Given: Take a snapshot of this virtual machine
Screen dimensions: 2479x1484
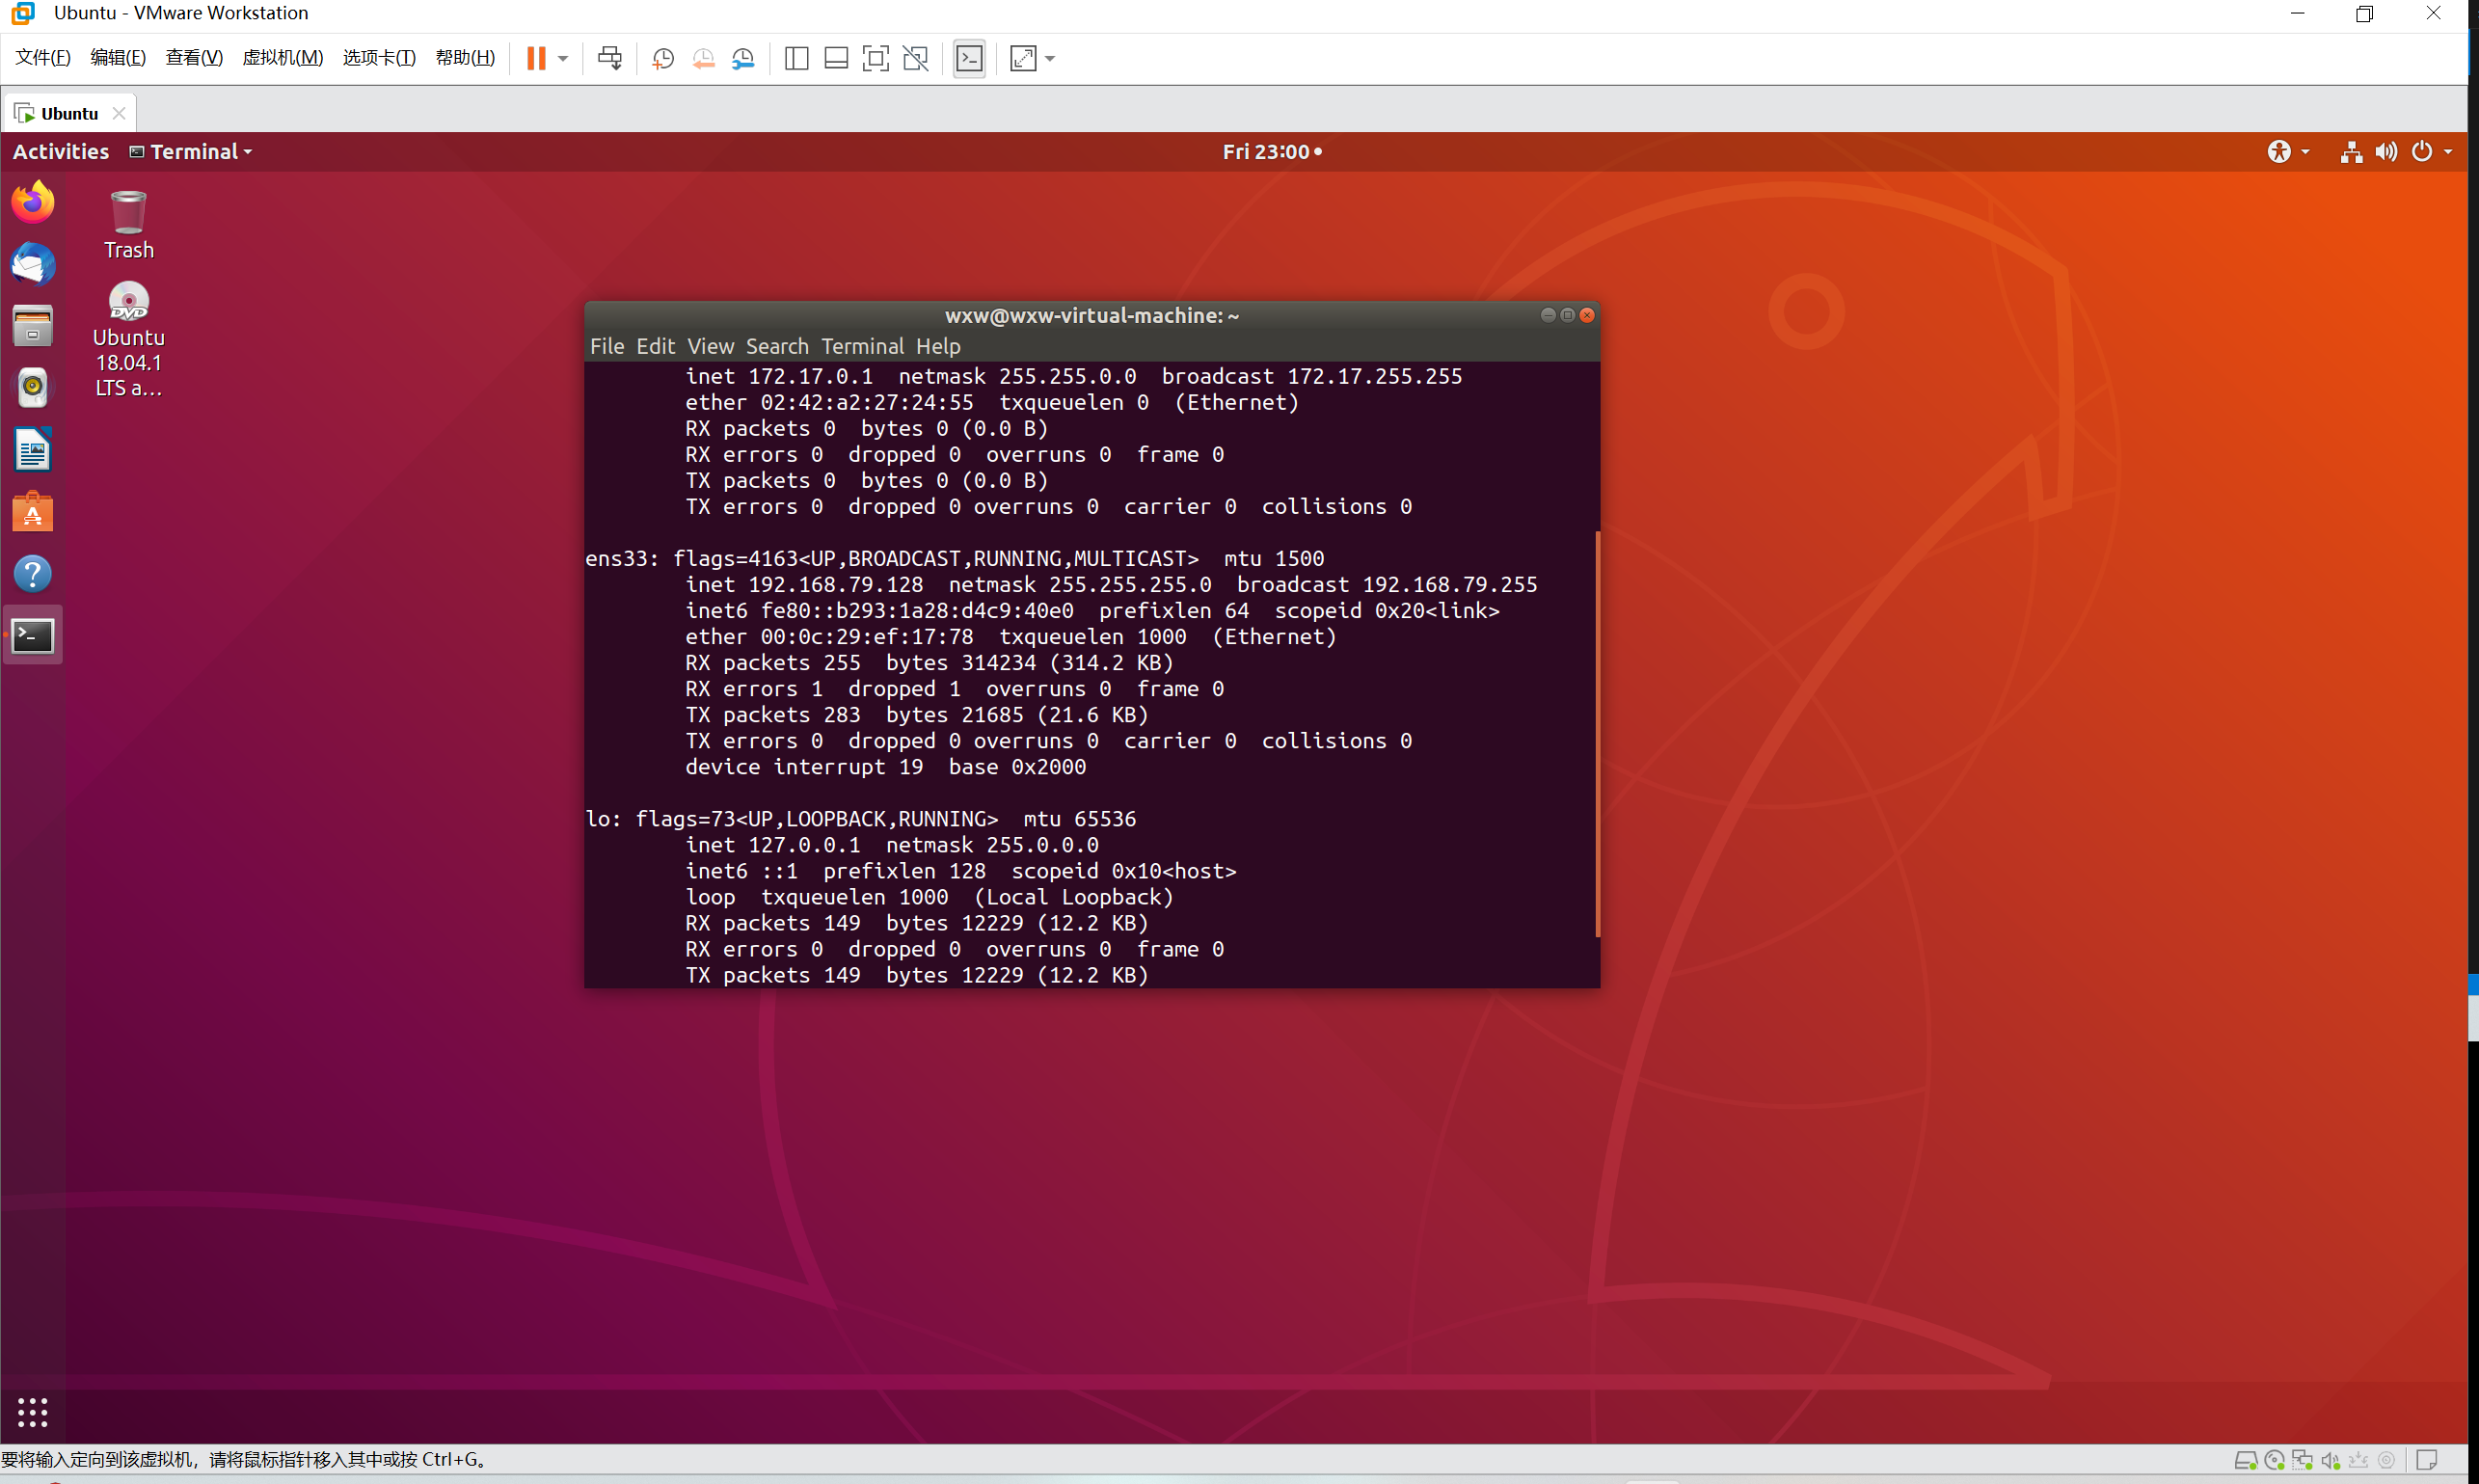Looking at the screenshot, I should coord(663,58).
